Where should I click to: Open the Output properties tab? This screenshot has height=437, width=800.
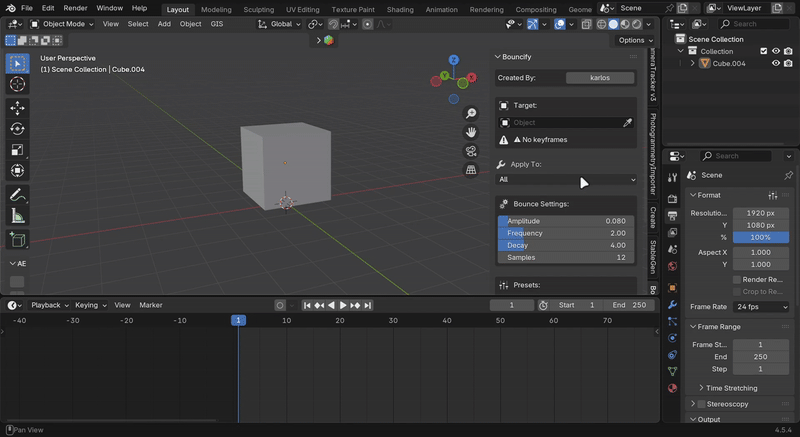[672, 215]
